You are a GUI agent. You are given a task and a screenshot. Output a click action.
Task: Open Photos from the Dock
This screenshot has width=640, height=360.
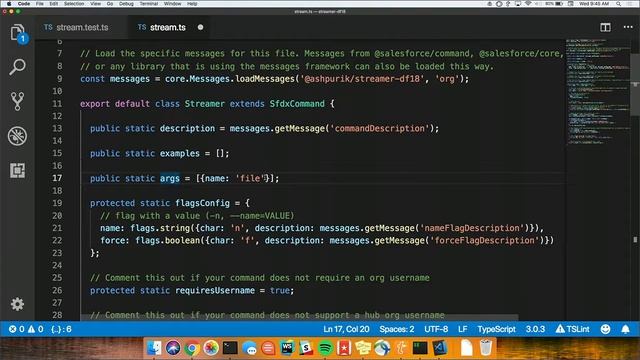[x=211, y=348]
